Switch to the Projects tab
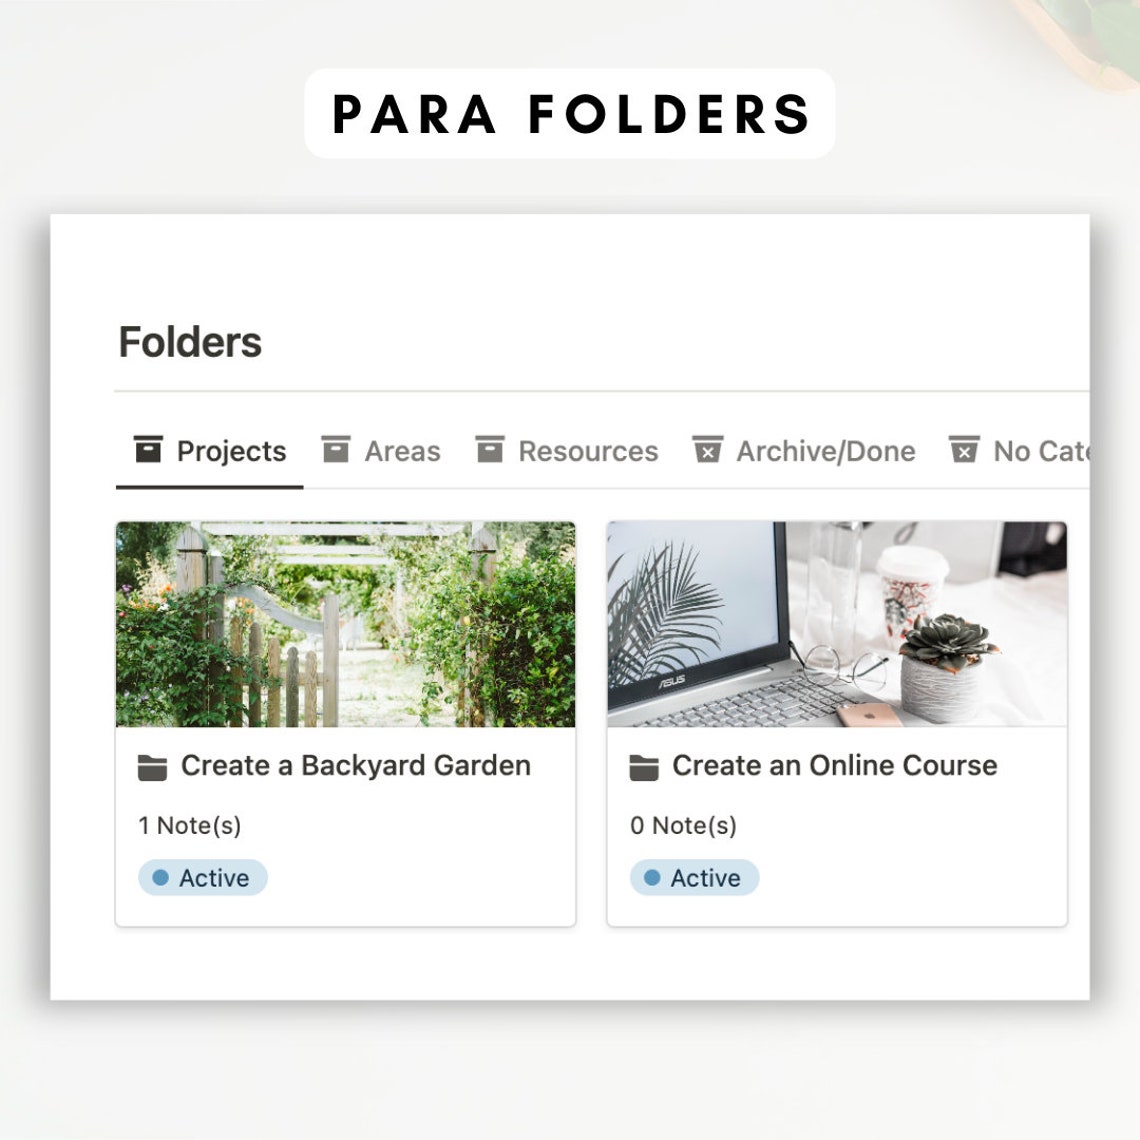Image resolution: width=1140 pixels, height=1140 pixels. [210, 451]
